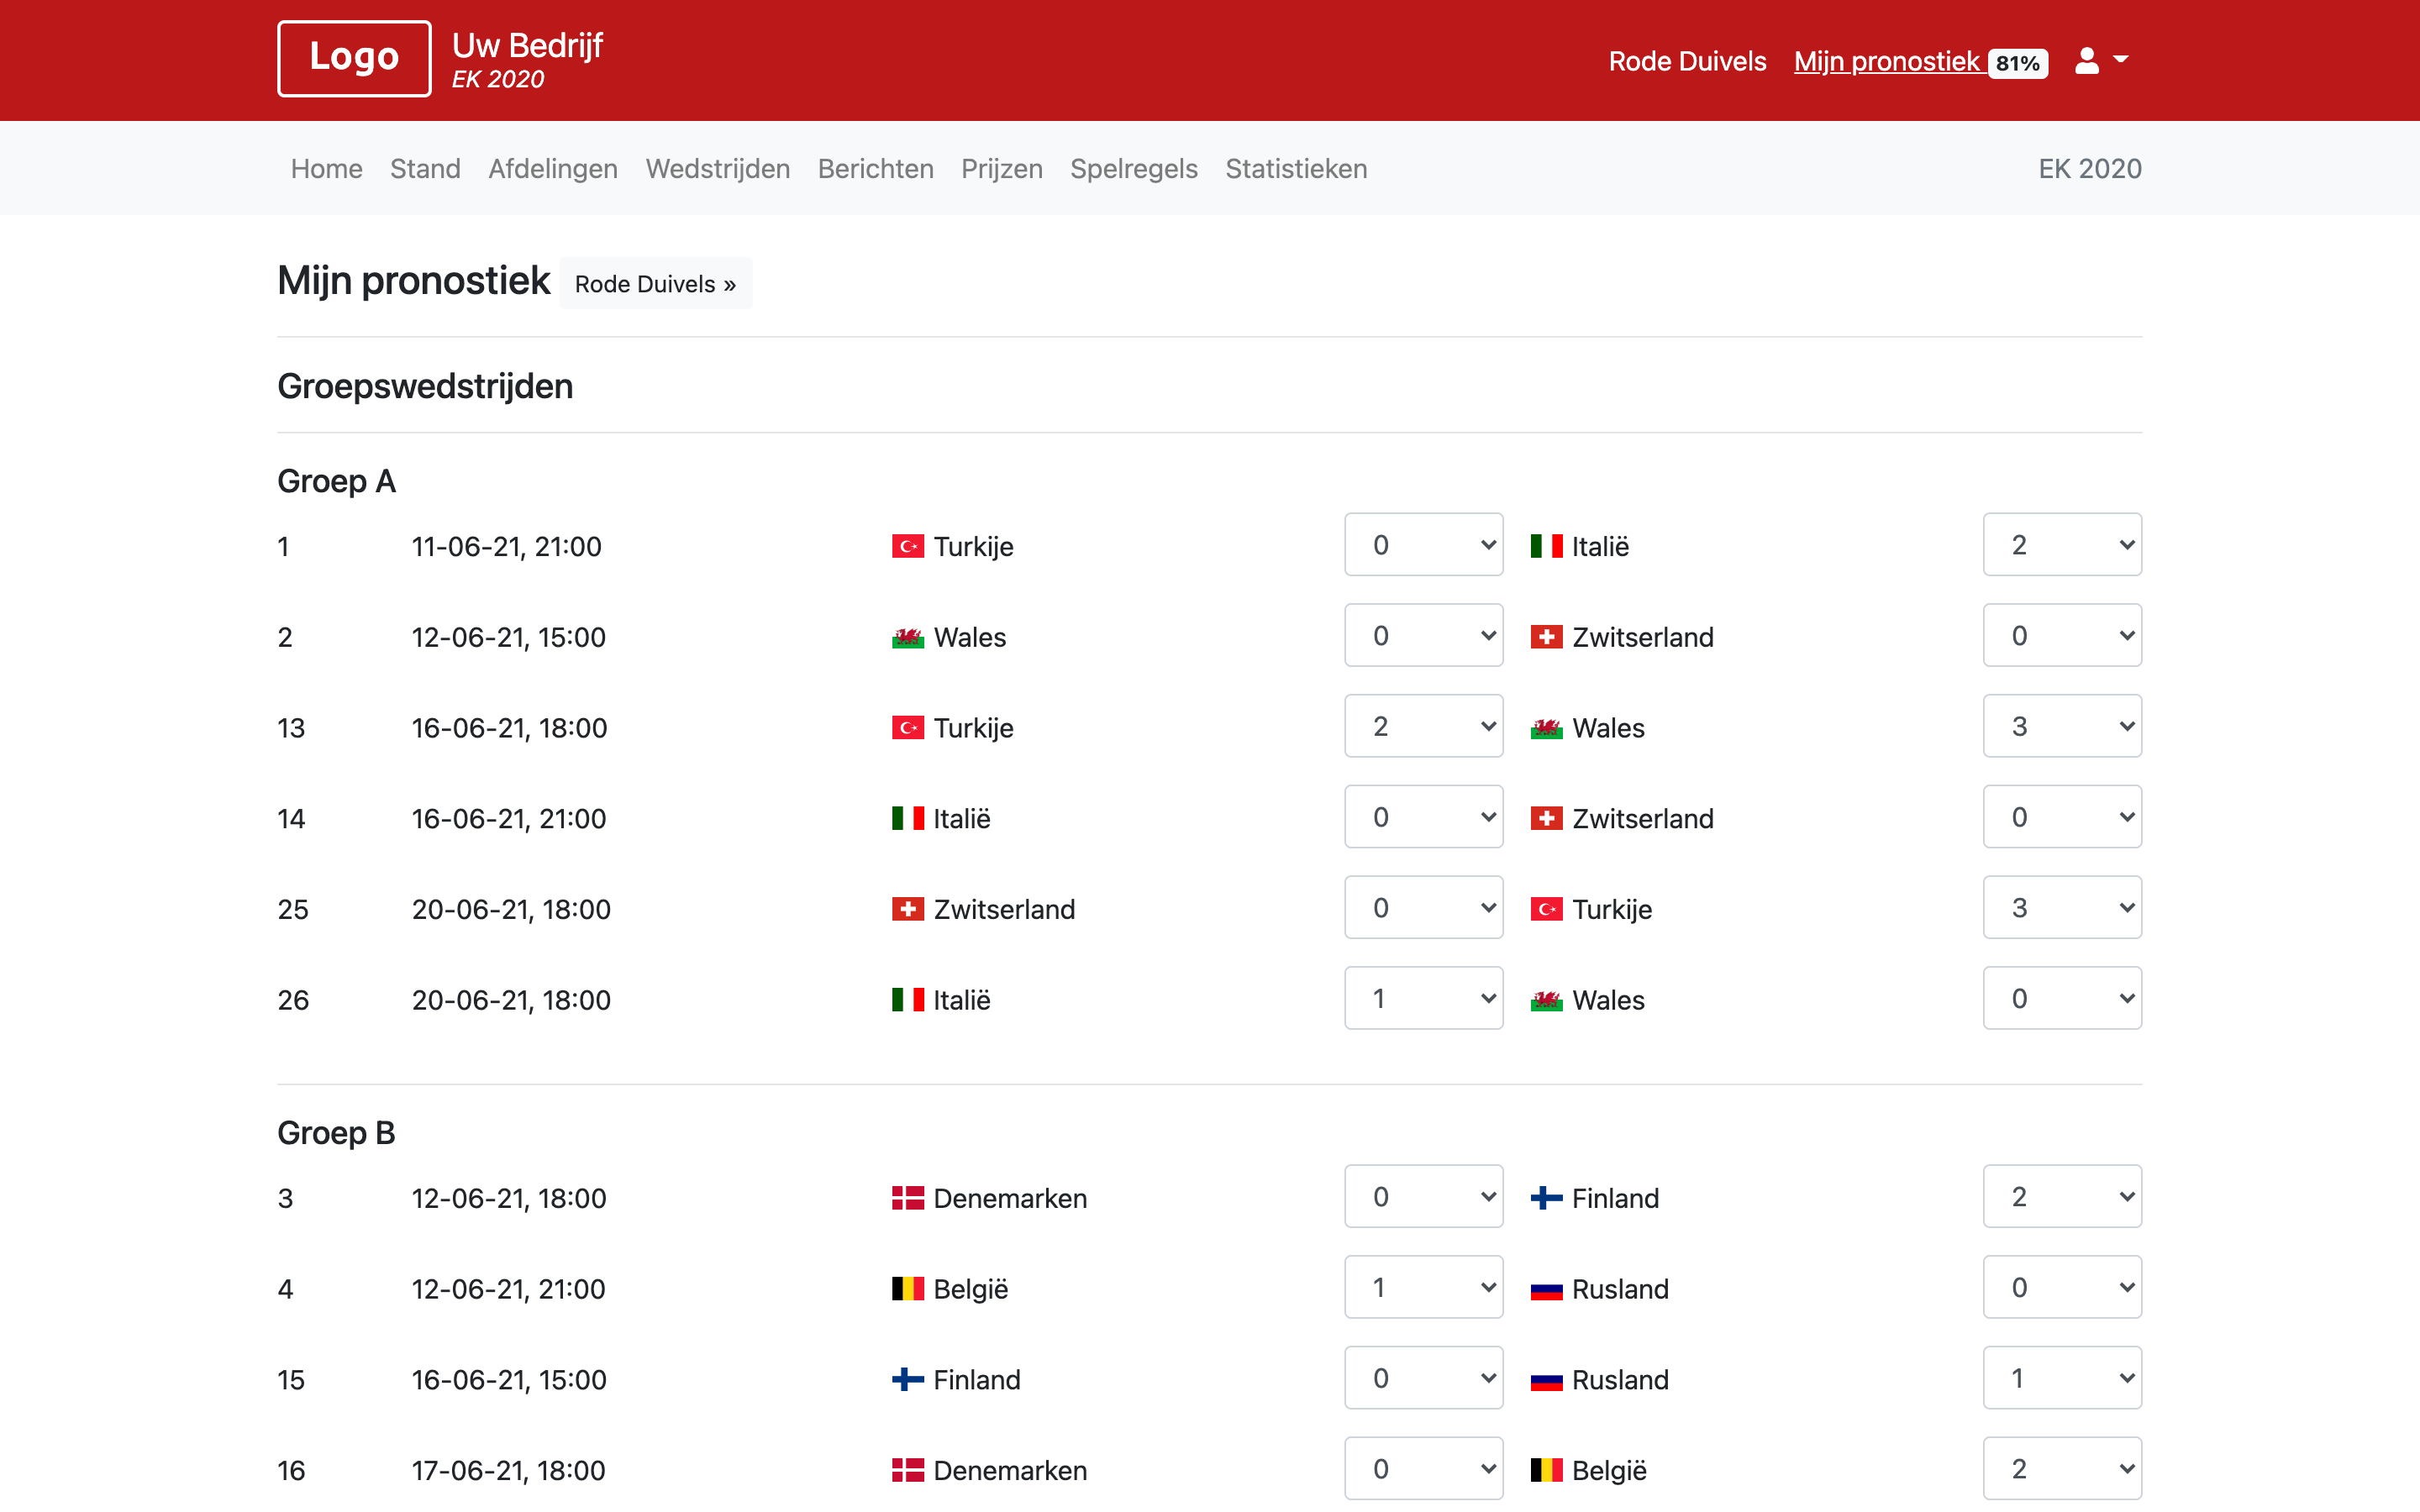The width and height of the screenshot is (2420, 1512).
Task: Click the Groep A heading
Action: point(337,481)
